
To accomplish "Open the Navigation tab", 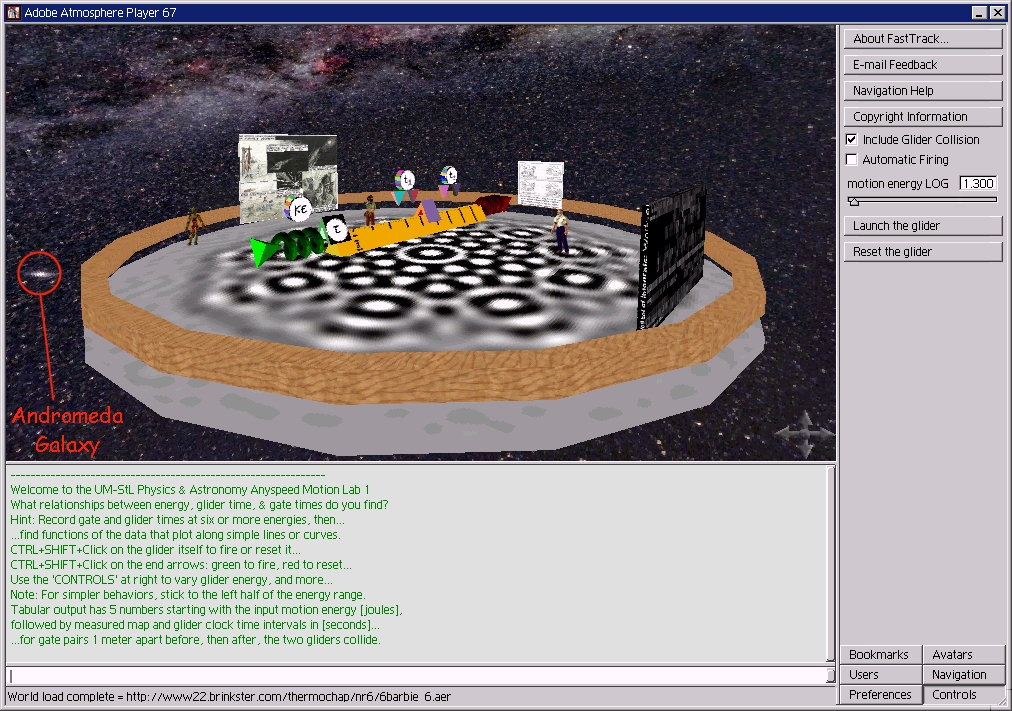I will [959, 675].
